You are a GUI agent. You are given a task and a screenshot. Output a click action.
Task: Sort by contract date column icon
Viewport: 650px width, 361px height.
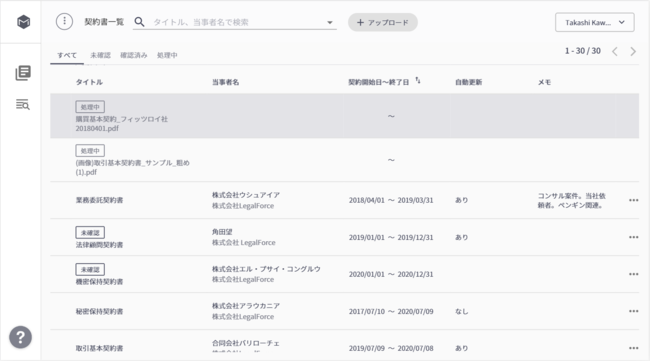click(x=418, y=81)
